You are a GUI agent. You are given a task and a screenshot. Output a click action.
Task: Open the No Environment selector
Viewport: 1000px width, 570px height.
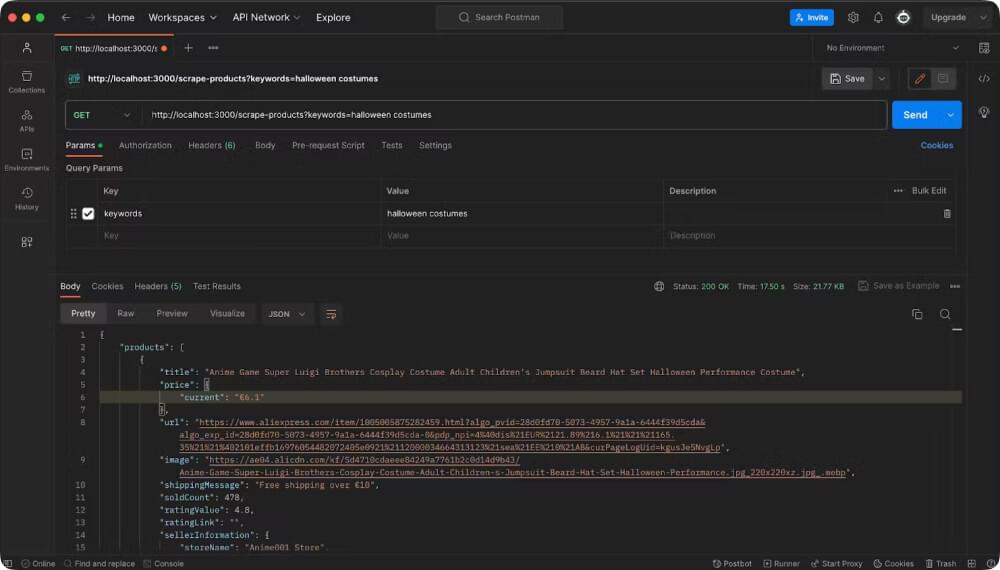coord(892,48)
